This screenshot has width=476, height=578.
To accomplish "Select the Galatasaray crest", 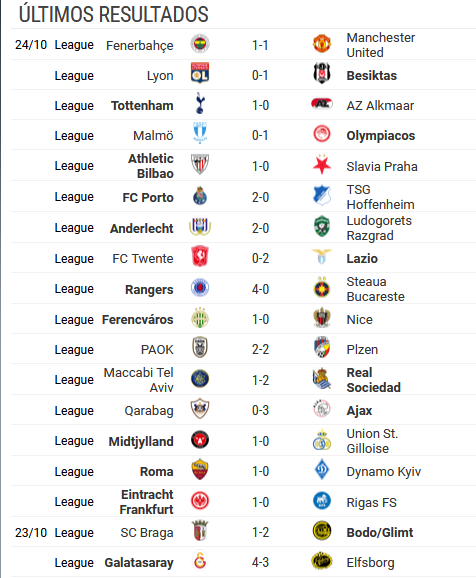I will click(x=200, y=561).
